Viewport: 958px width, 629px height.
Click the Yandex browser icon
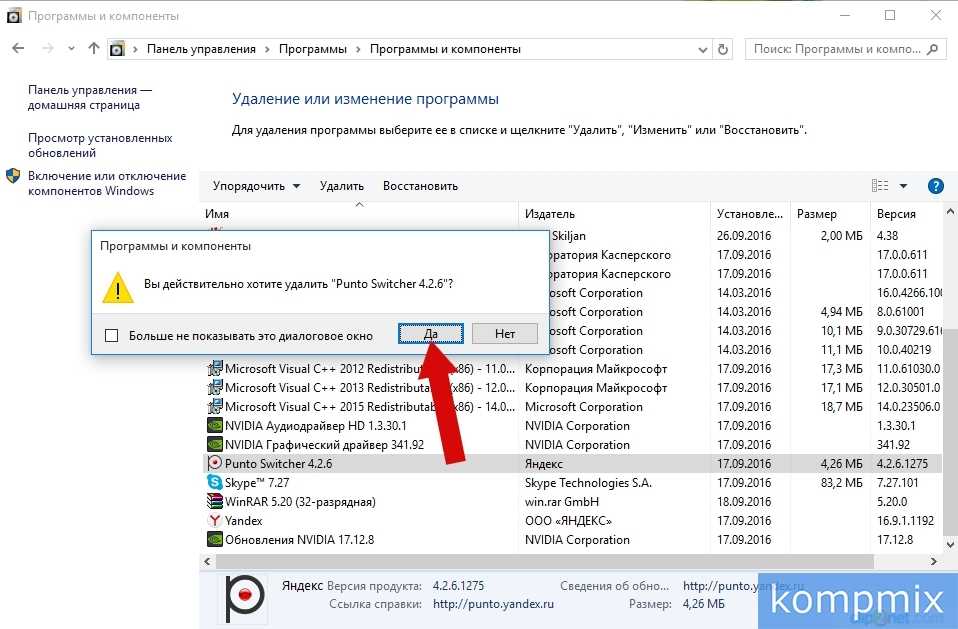(x=214, y=520)
